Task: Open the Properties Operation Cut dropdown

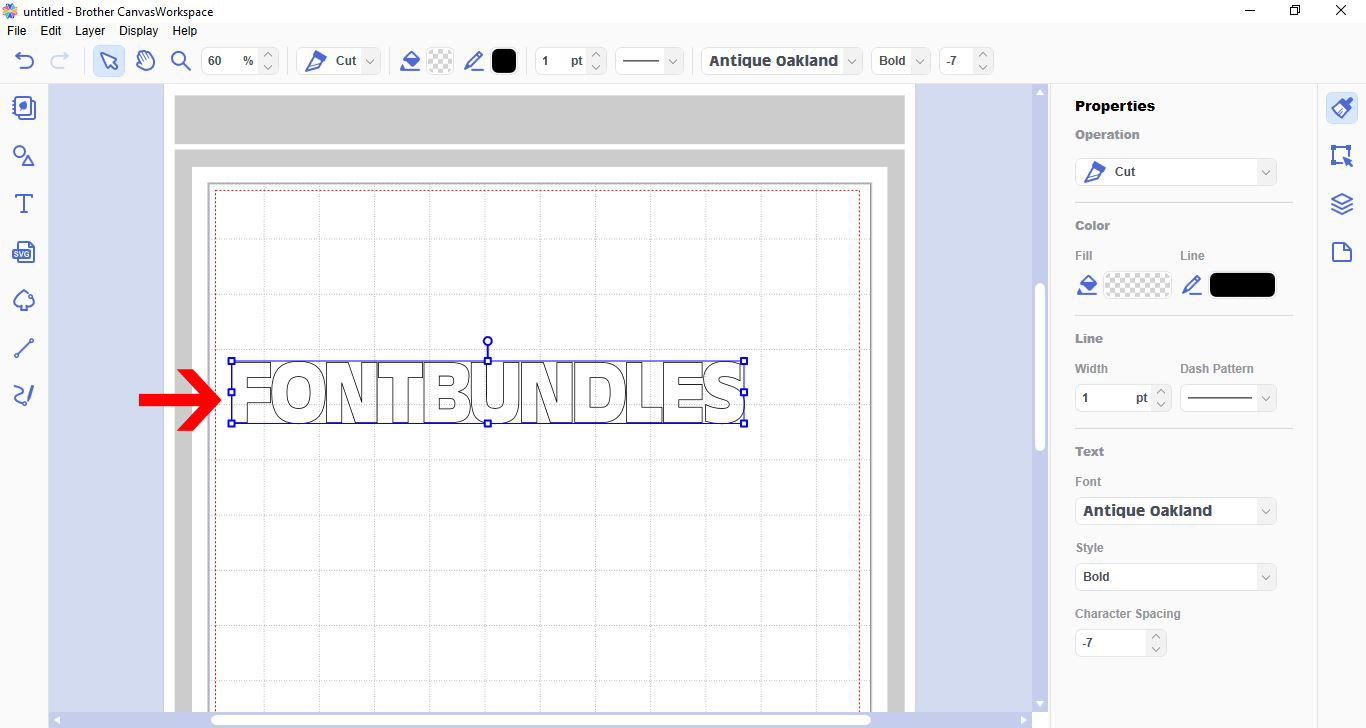Action: coord(1176,172)
